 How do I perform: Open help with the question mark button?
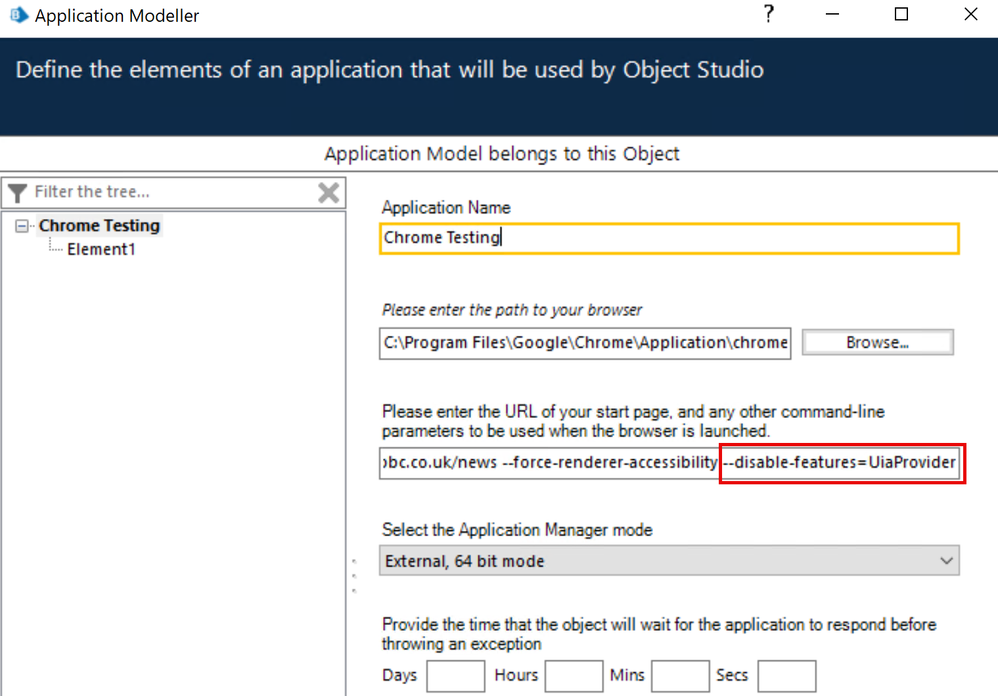[x=768, y=15]
